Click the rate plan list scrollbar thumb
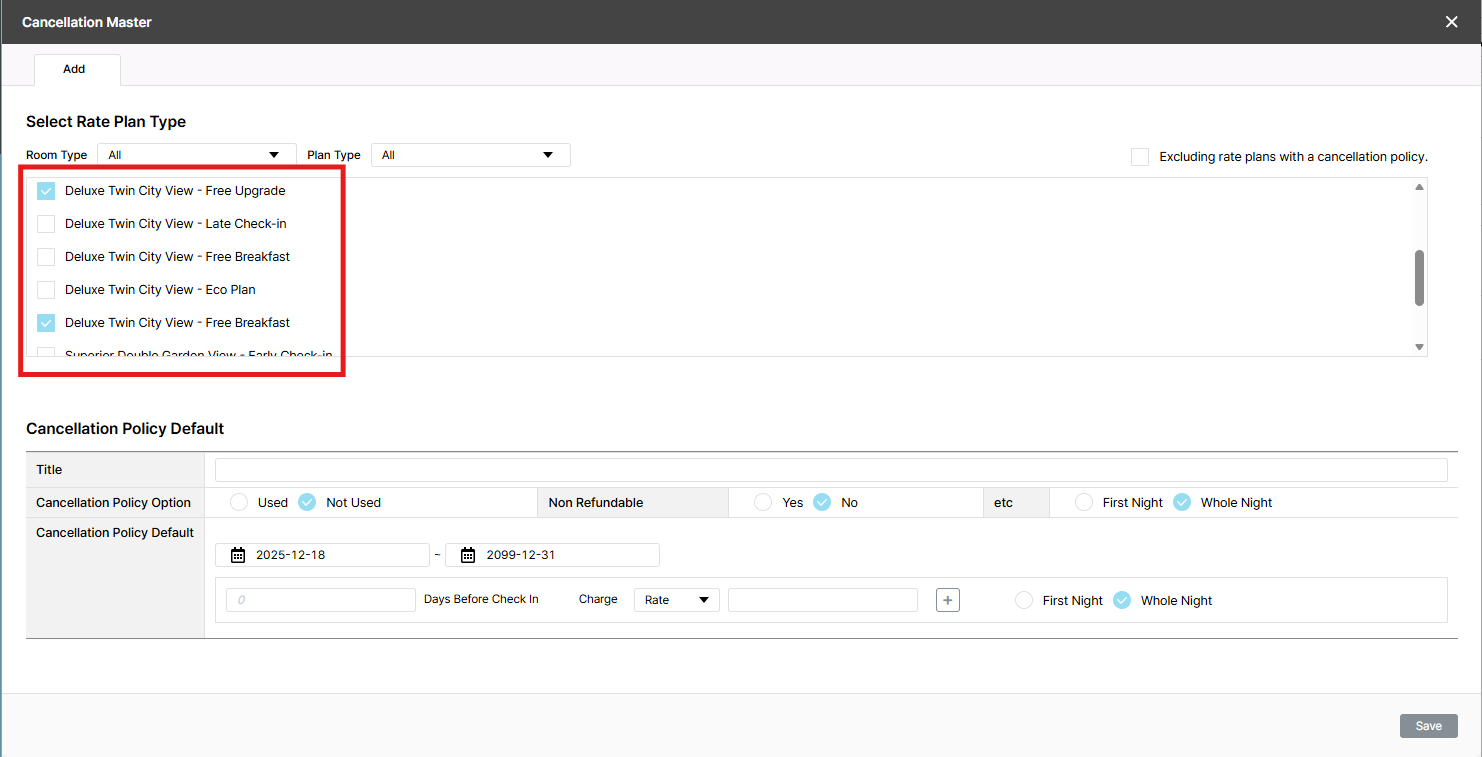 pyautogui.click(x=1419, y=277)
